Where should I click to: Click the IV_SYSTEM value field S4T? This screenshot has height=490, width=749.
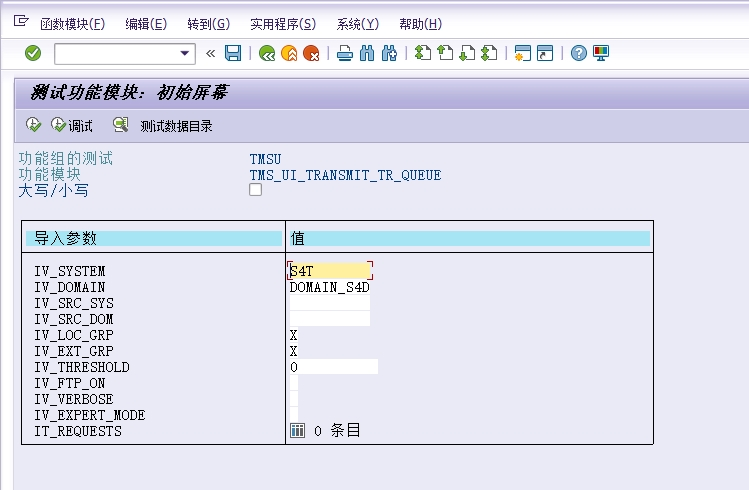coord(330,271)
